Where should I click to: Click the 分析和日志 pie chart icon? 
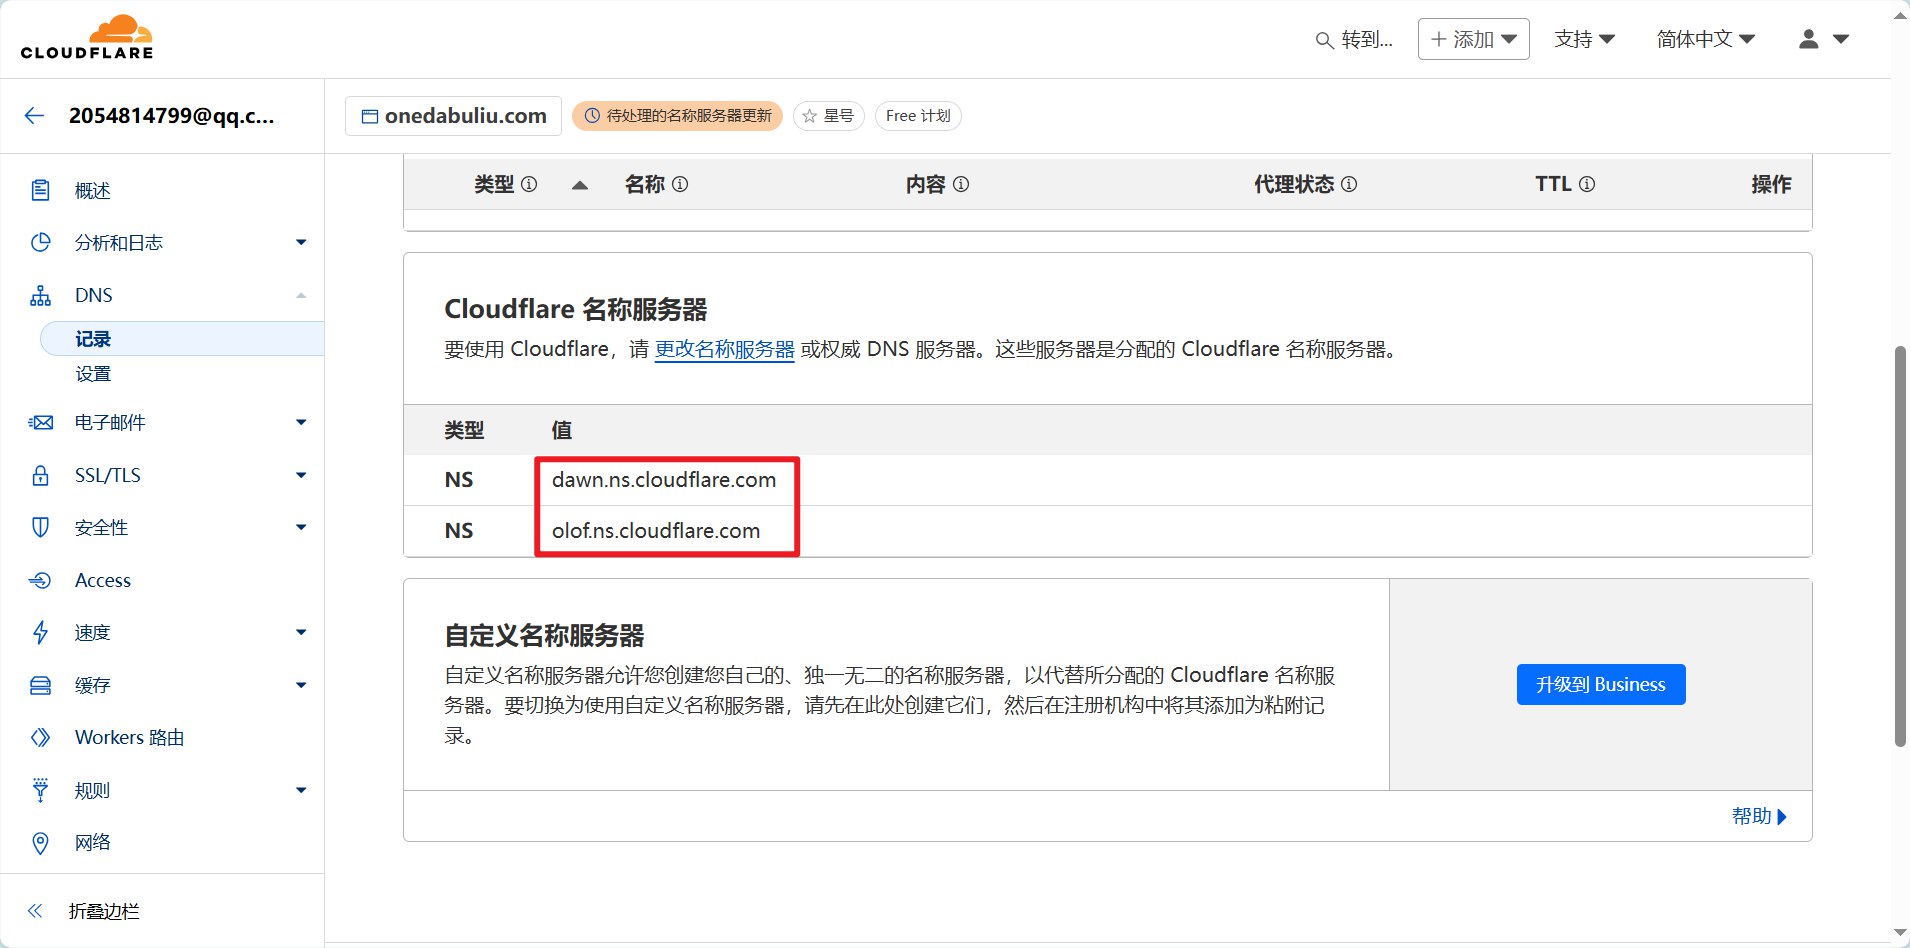pyautogui.click(x=40, y=242)
